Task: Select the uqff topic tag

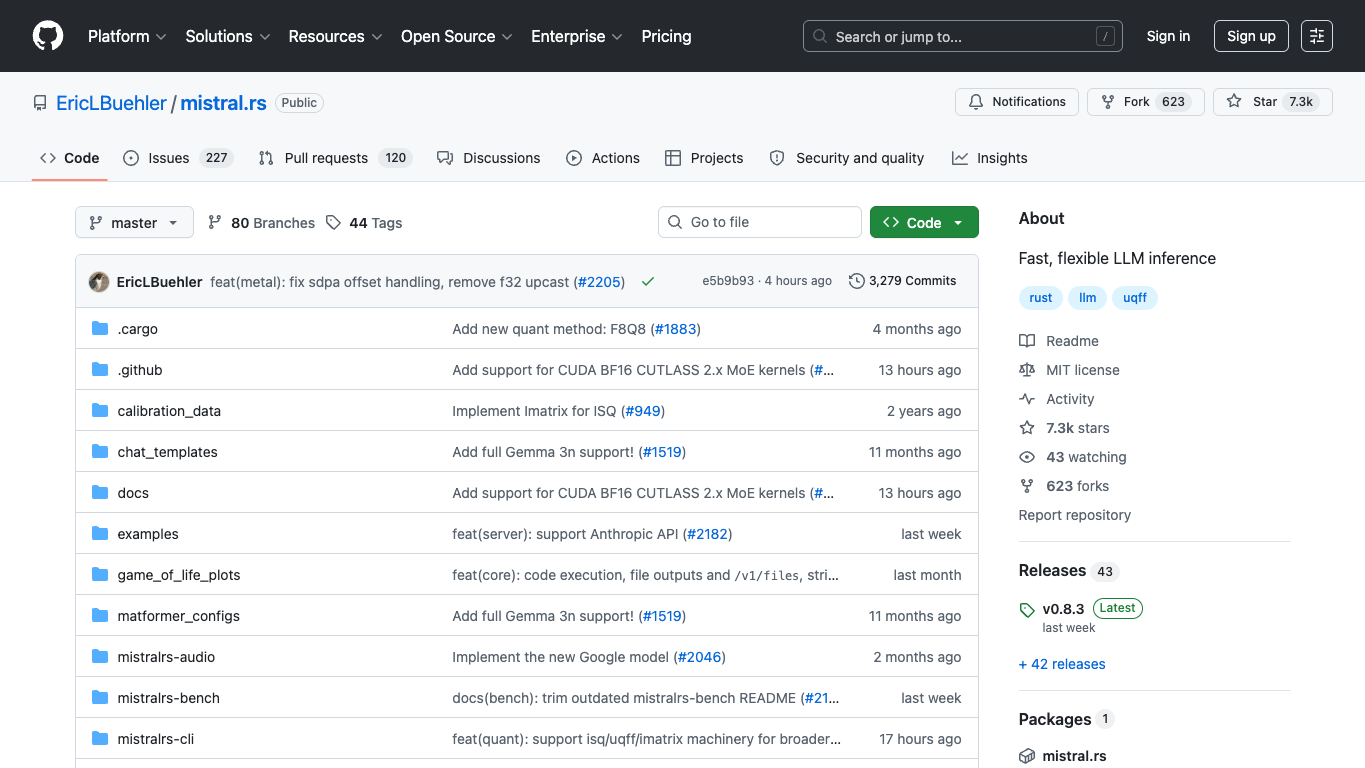Action: click(1135, 298)
